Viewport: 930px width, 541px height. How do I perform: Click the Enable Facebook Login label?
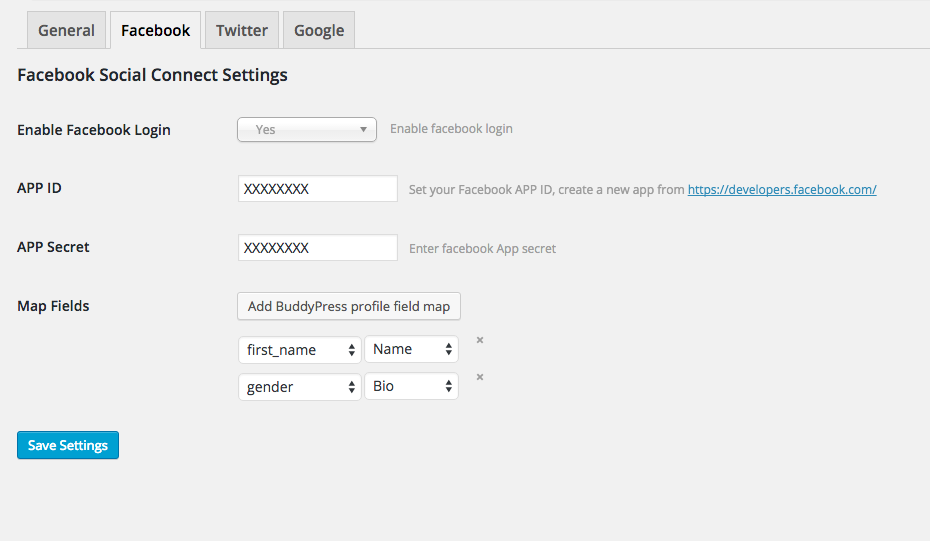coord(94,130)
